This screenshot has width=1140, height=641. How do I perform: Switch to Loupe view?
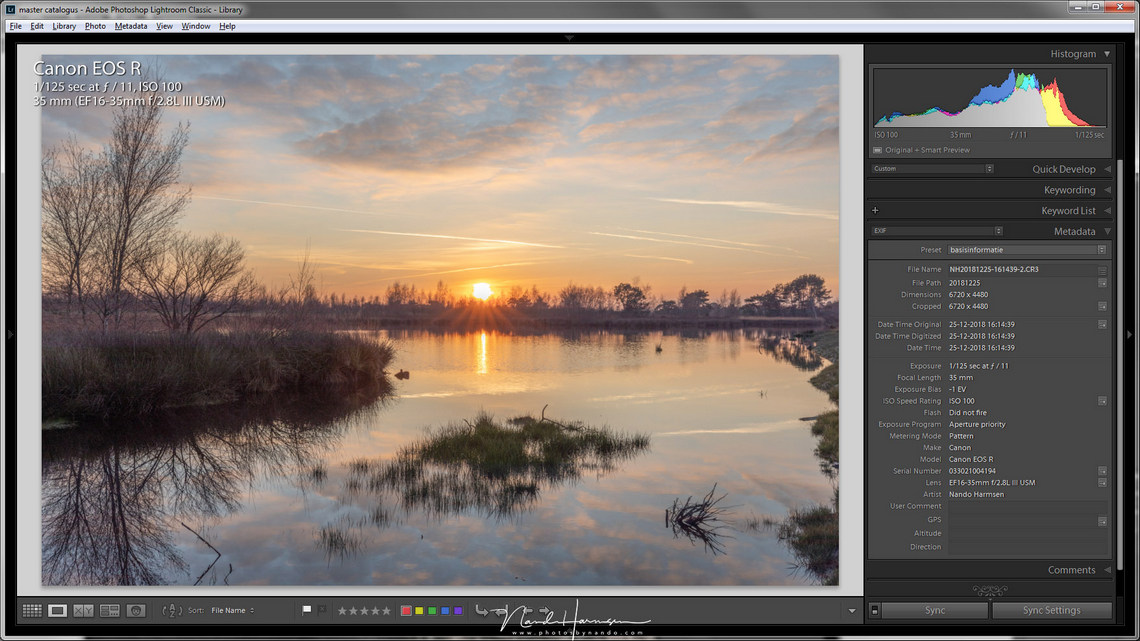(57, 610)
